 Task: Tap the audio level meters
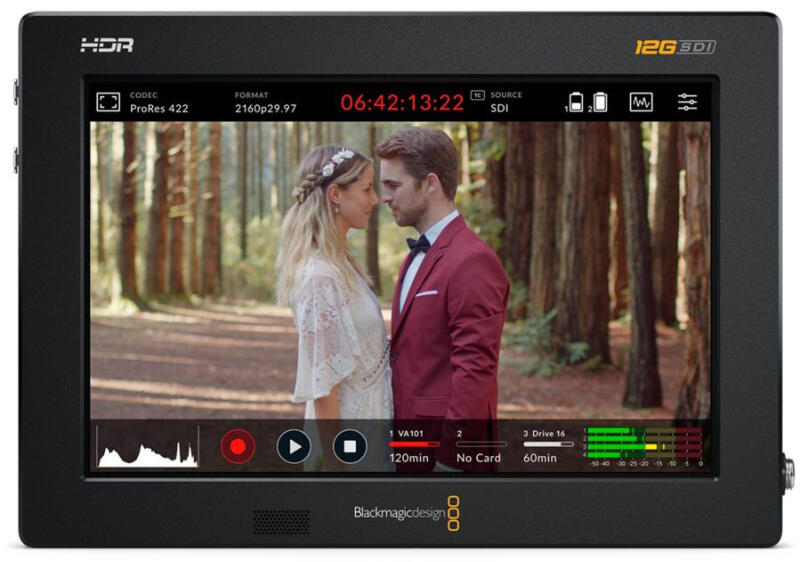coord(645,446)
